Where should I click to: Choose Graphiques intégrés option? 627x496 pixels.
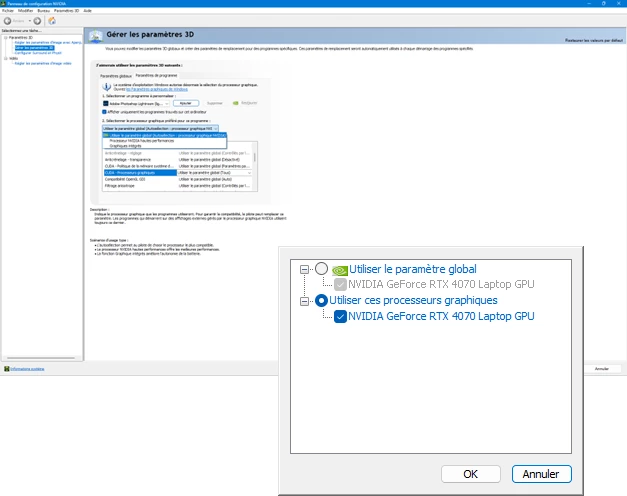click(x=126, y=146)
